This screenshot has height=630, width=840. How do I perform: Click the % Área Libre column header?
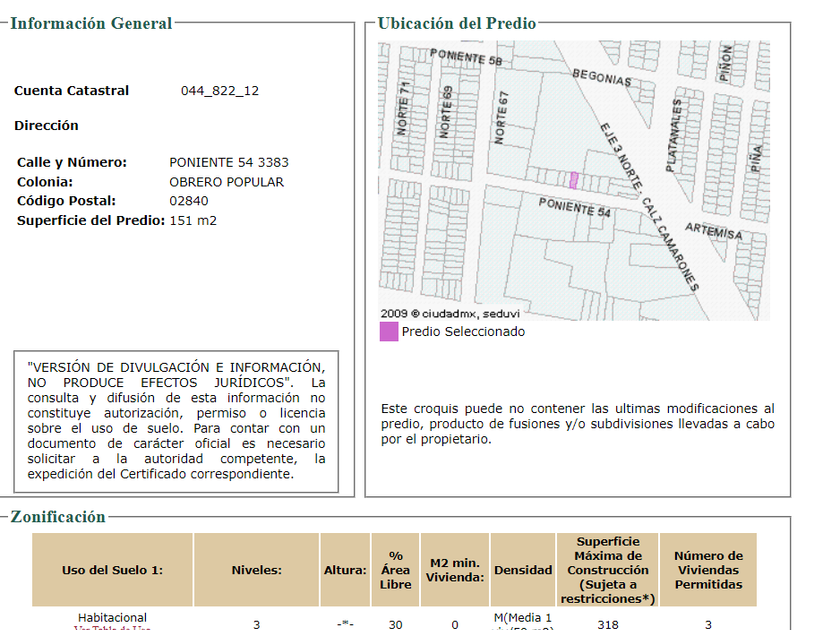pyautogui.click(x=395, y=570)
